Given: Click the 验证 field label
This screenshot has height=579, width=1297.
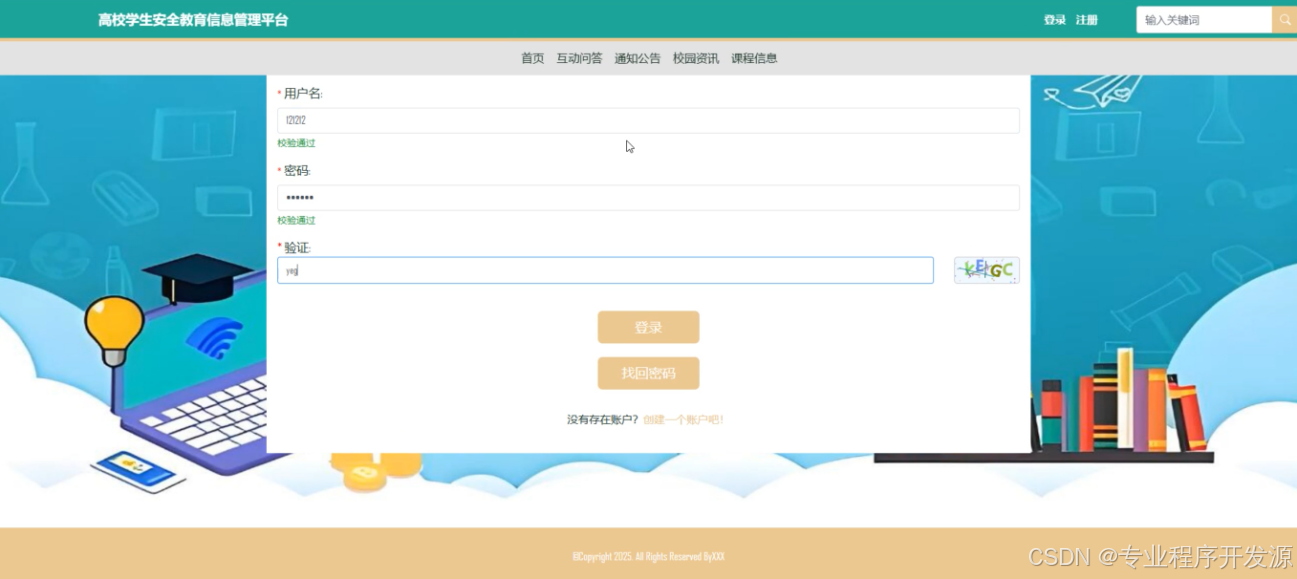Looking at the screenshot, I should [x=297, y=248].
